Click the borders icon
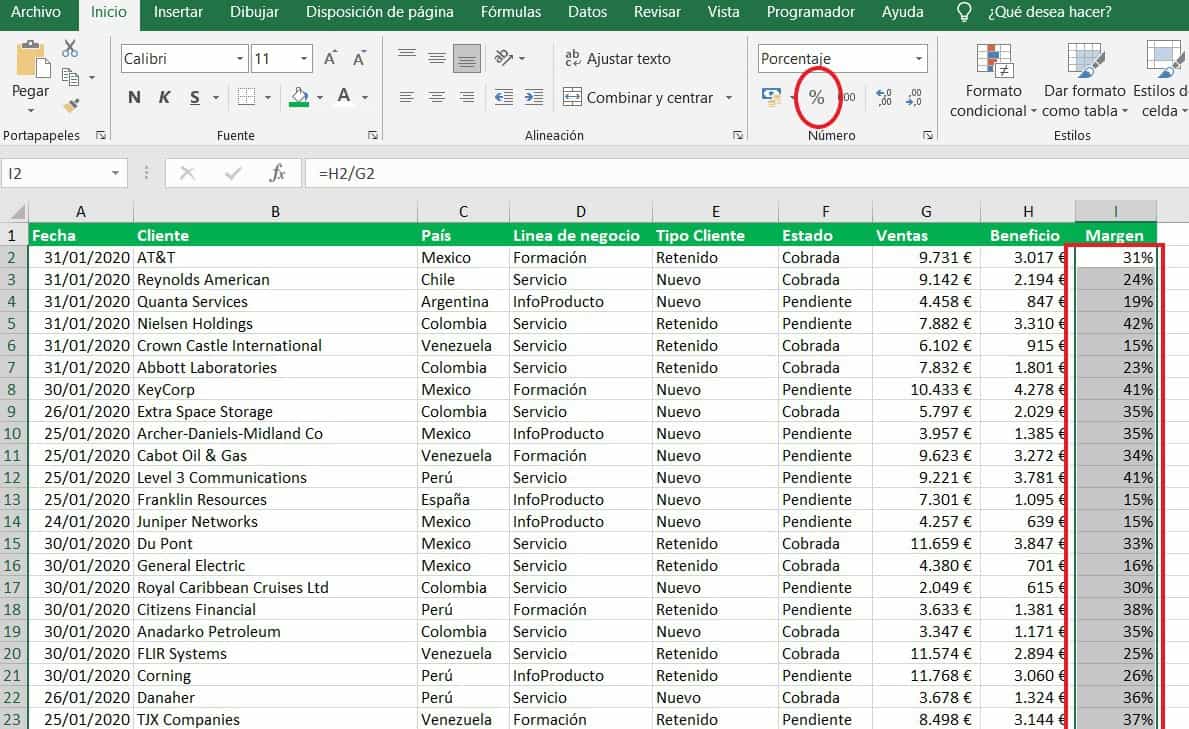Image resolution: width=1189 pixels, height=729 pixels. pos(246,97)
